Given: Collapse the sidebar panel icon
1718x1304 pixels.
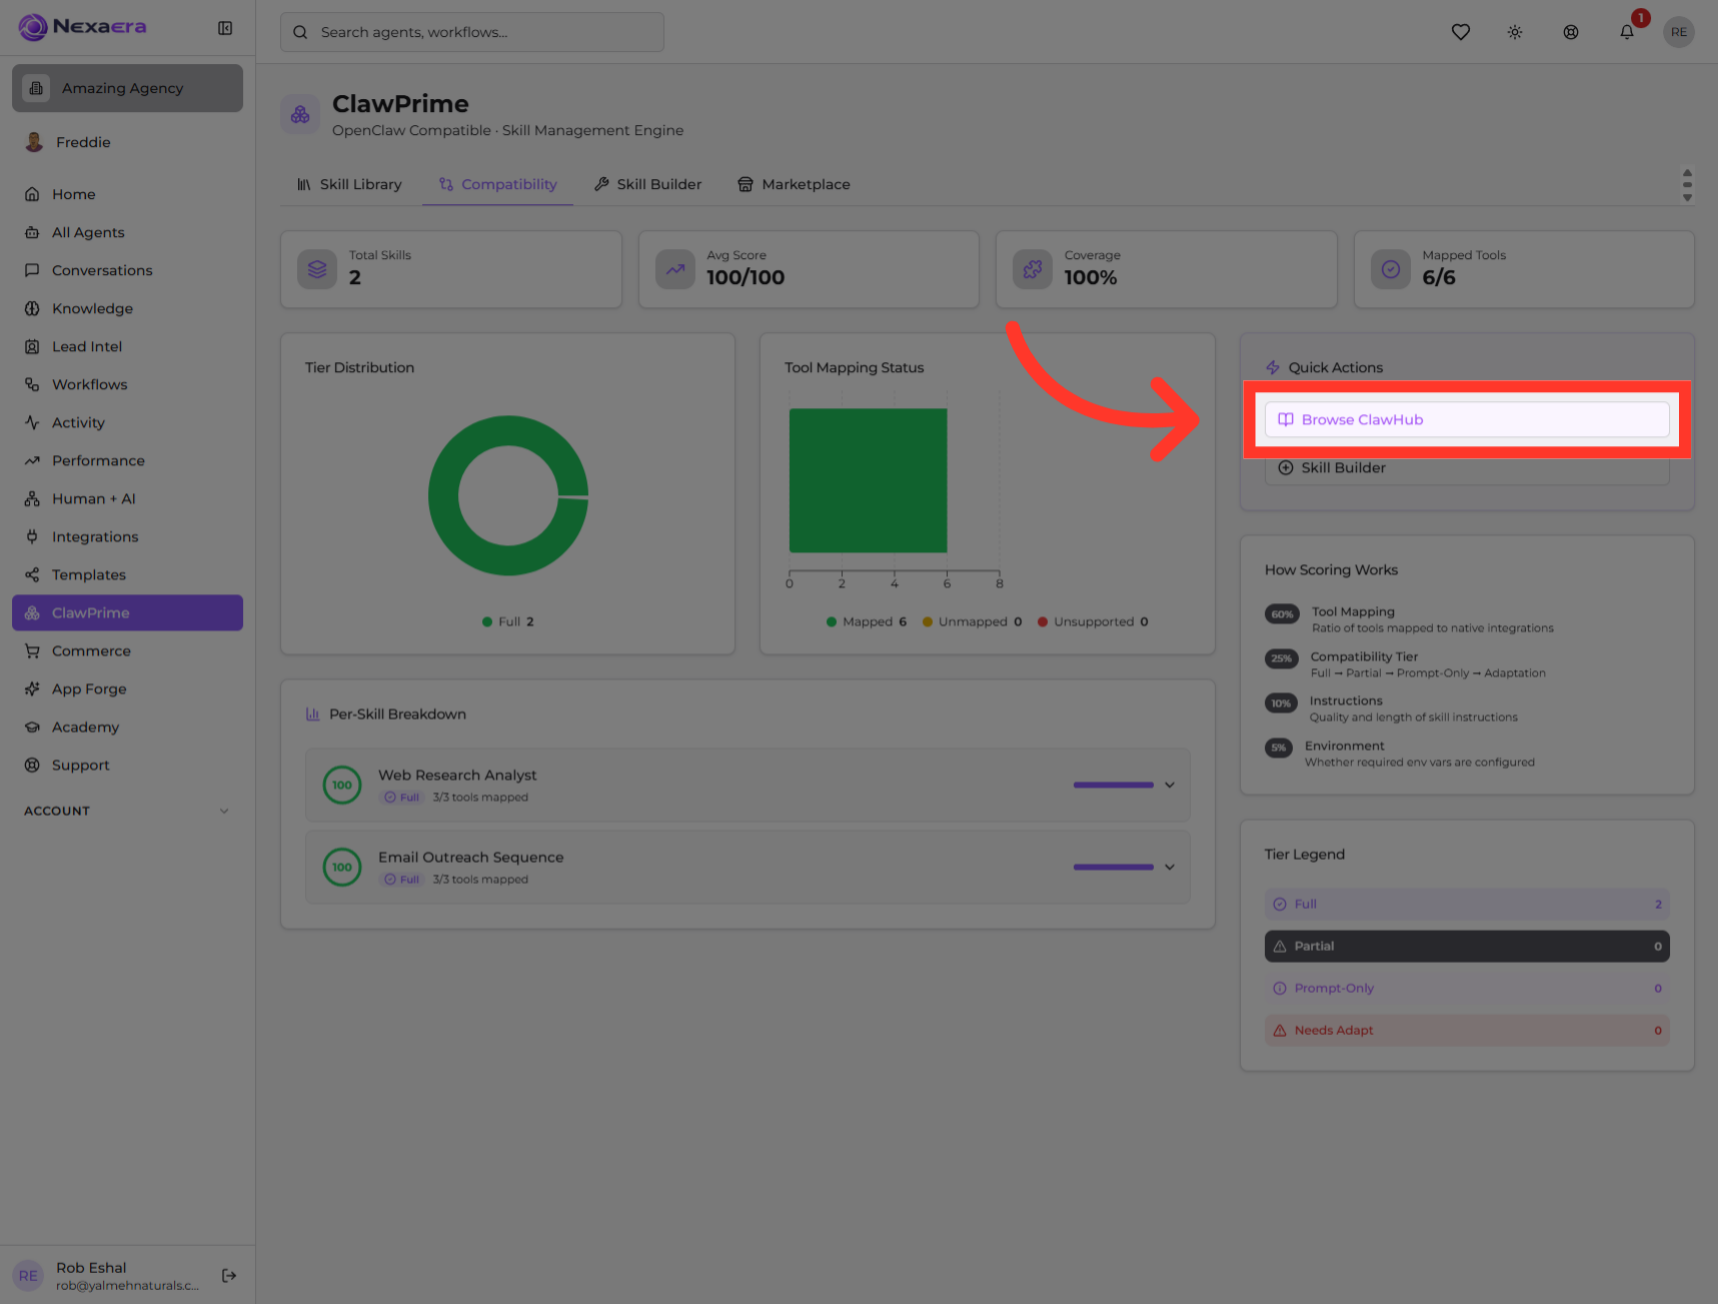Looking at the screenshot, I should point(225,28).
